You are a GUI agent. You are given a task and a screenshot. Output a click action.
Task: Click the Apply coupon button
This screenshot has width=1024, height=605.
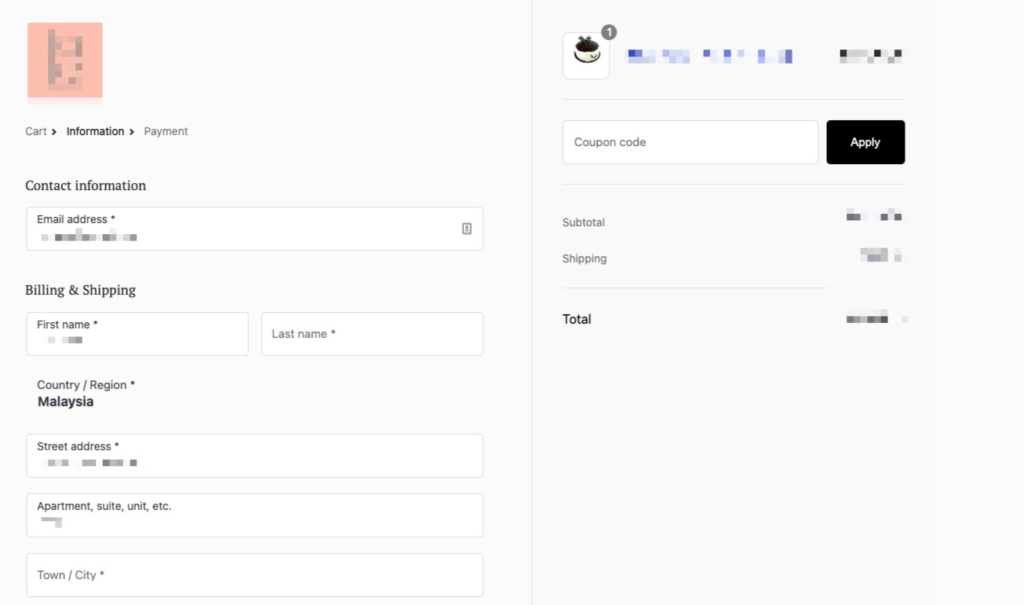pos(865,142)
